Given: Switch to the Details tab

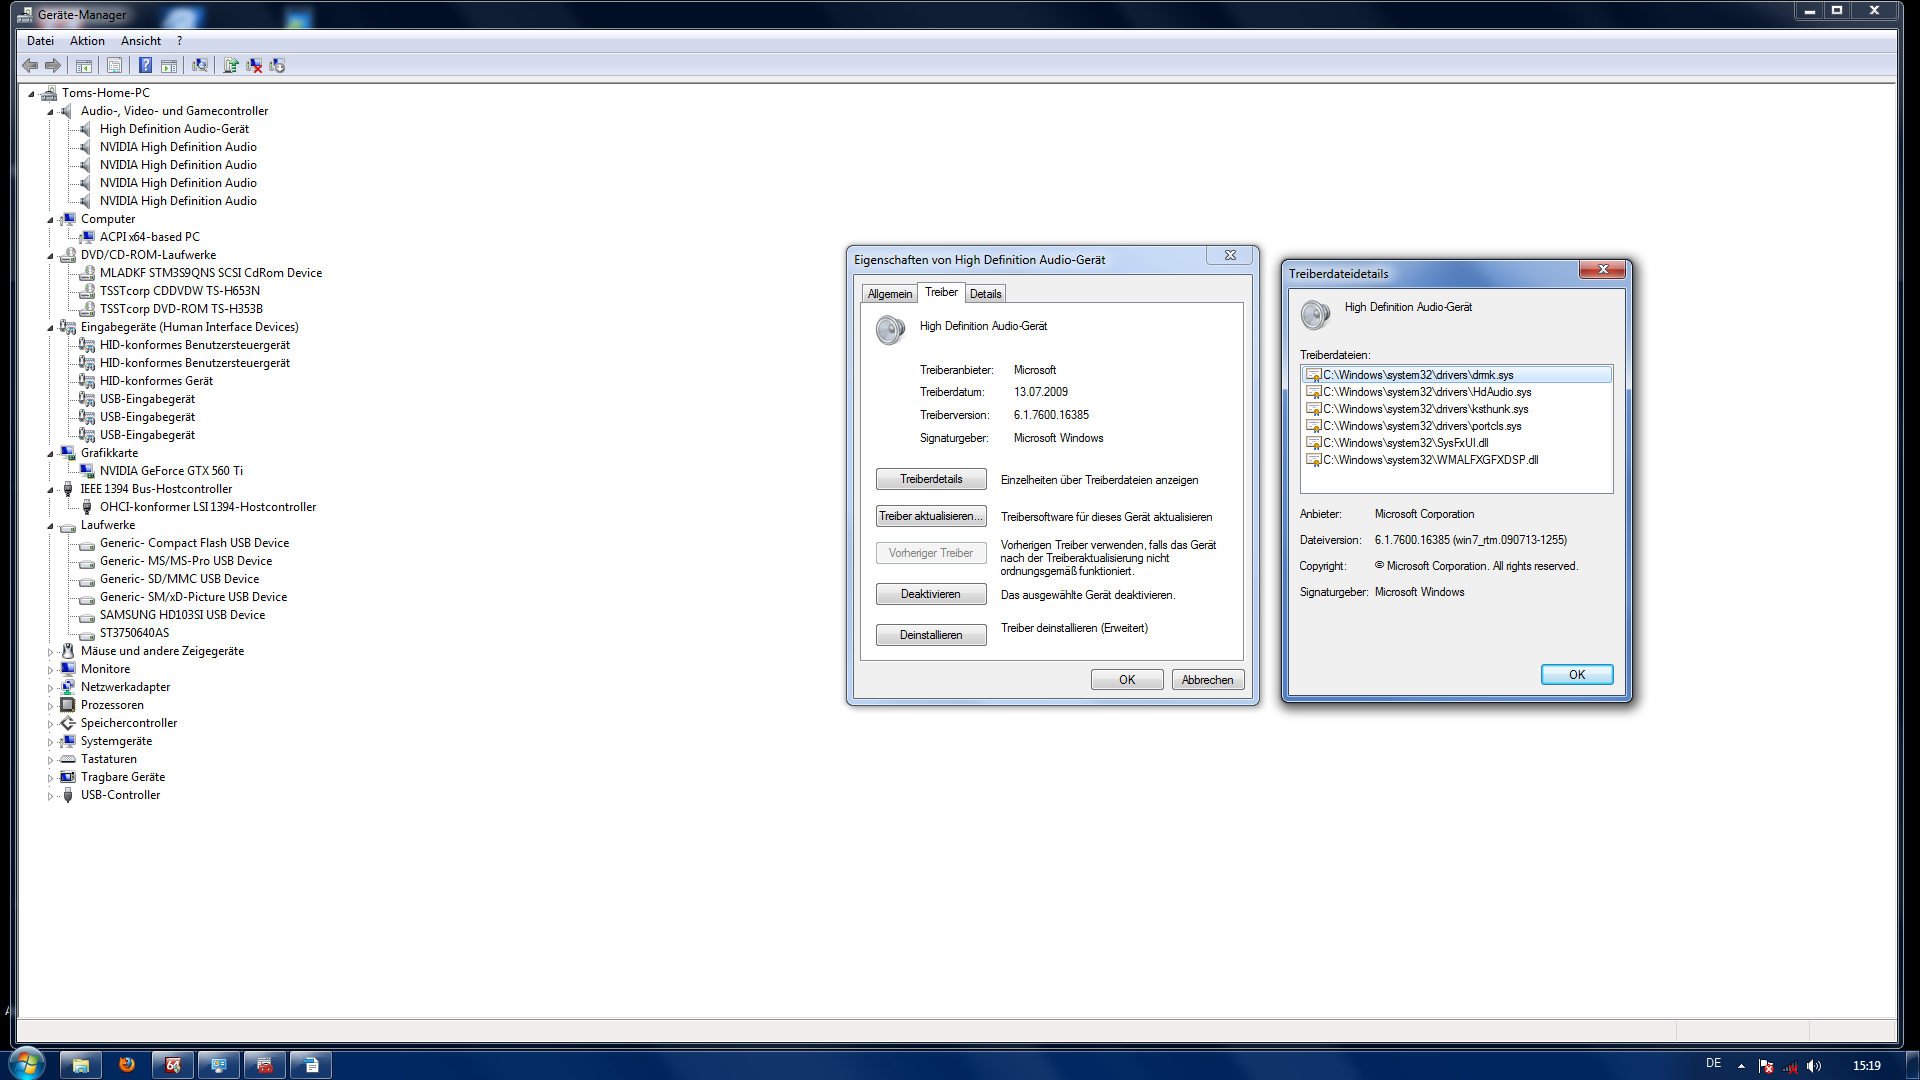Looking at the screenshot, I should pyautogui.click(x=985, y=294).
